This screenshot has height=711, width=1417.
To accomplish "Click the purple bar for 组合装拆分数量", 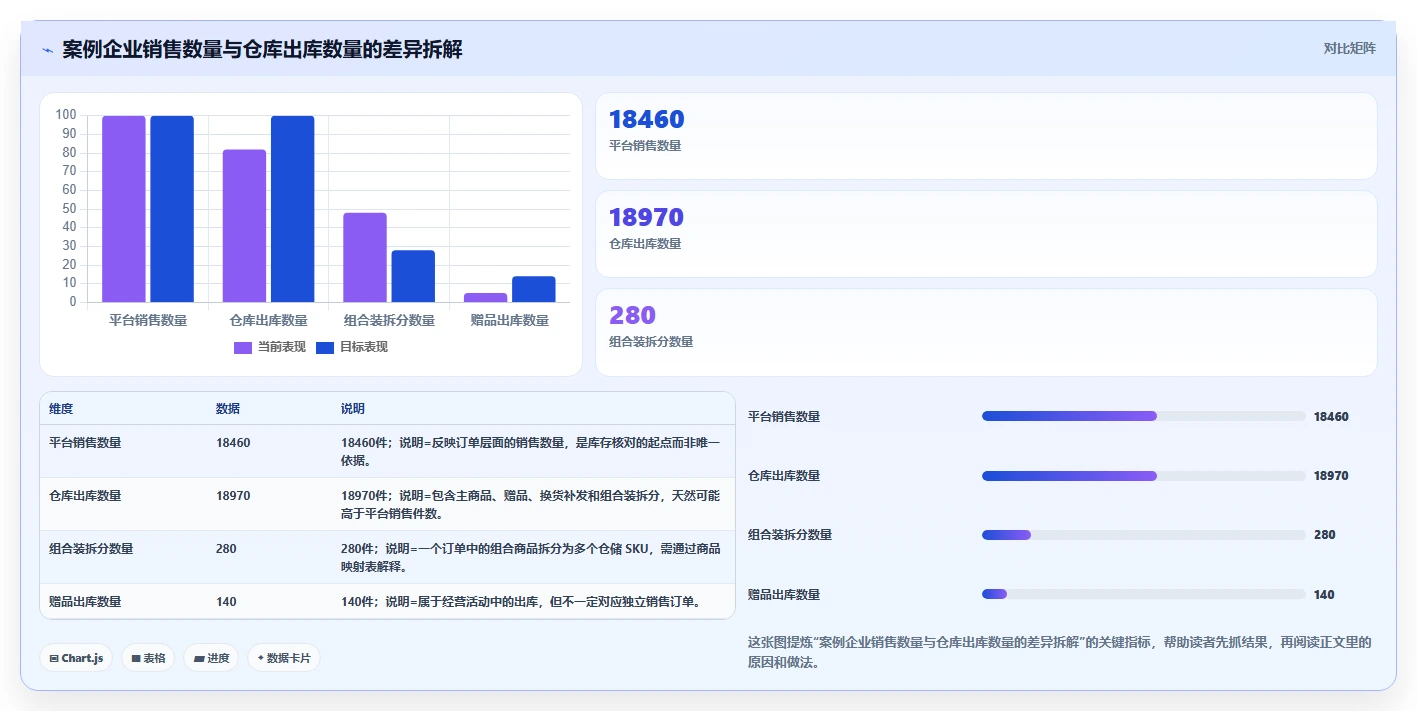I will pos(365,257).
